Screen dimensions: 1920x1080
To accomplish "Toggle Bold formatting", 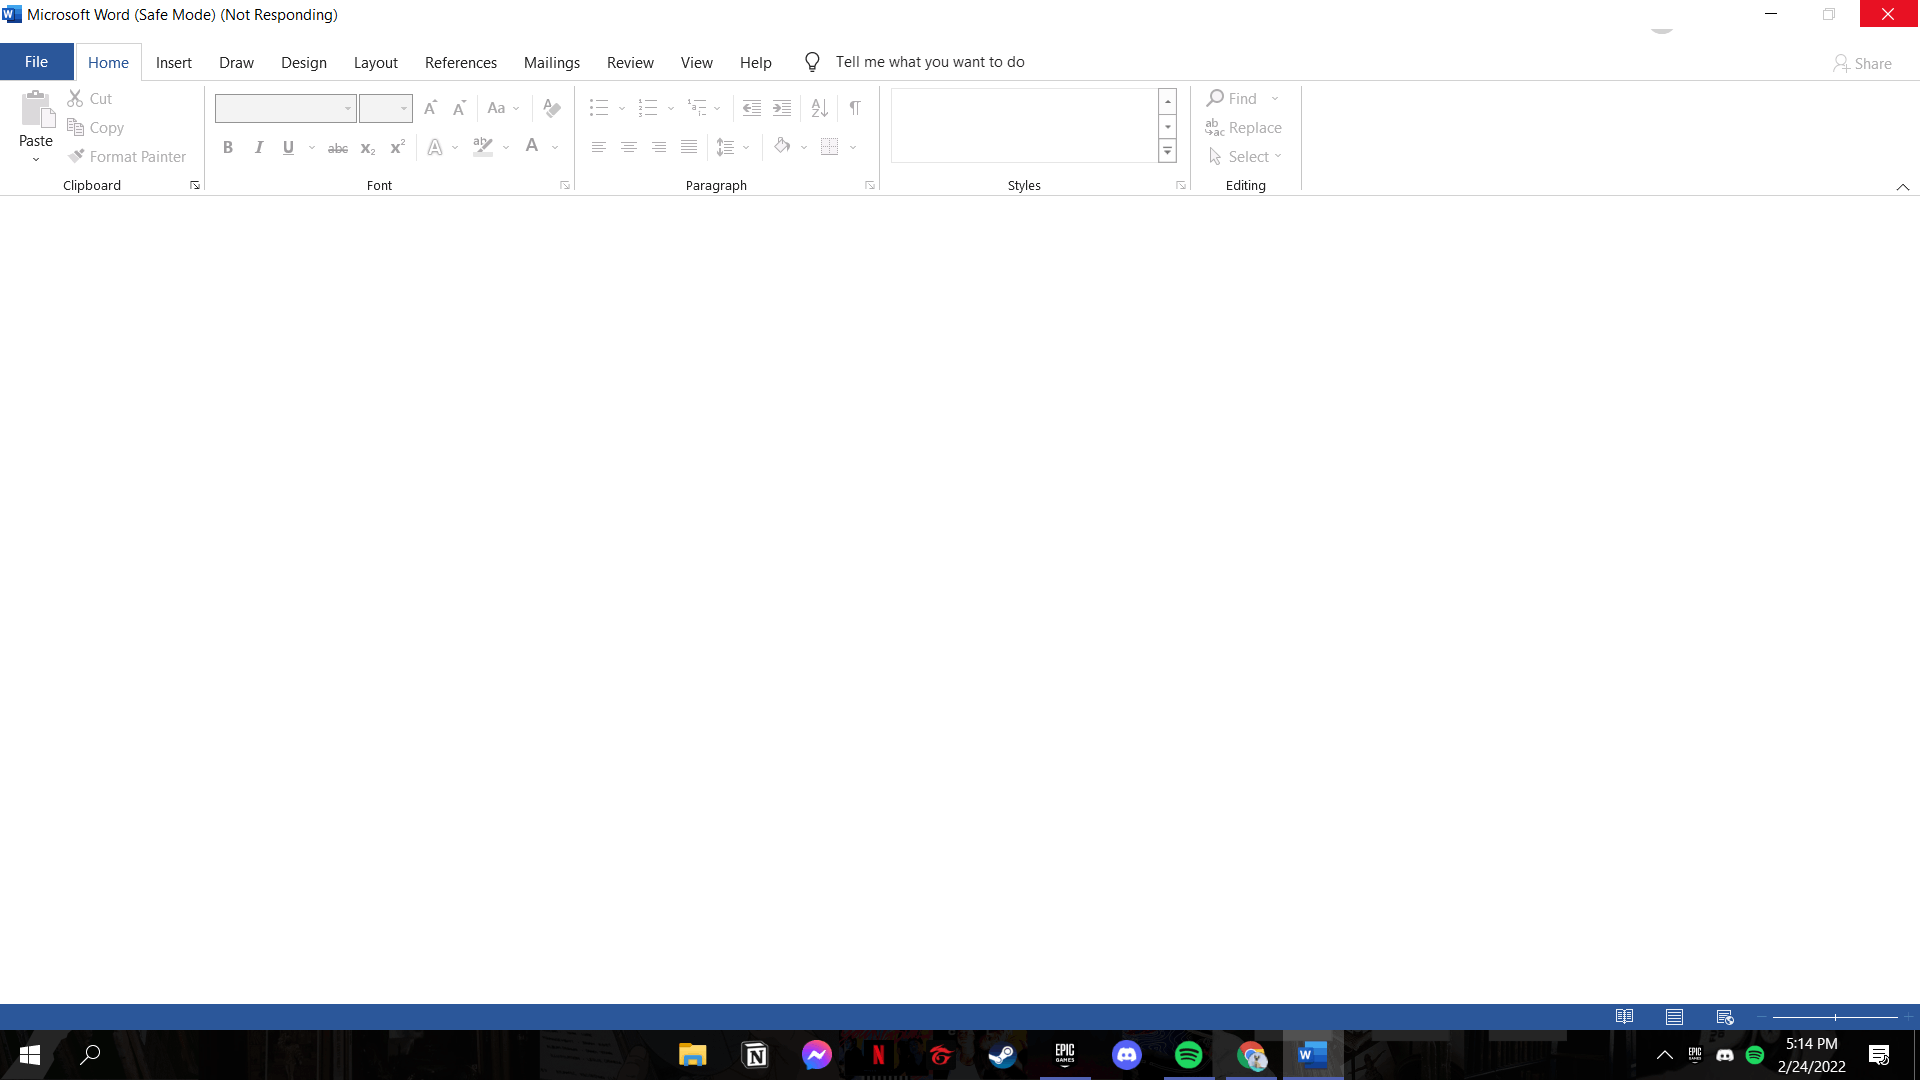I will [228, 147].
